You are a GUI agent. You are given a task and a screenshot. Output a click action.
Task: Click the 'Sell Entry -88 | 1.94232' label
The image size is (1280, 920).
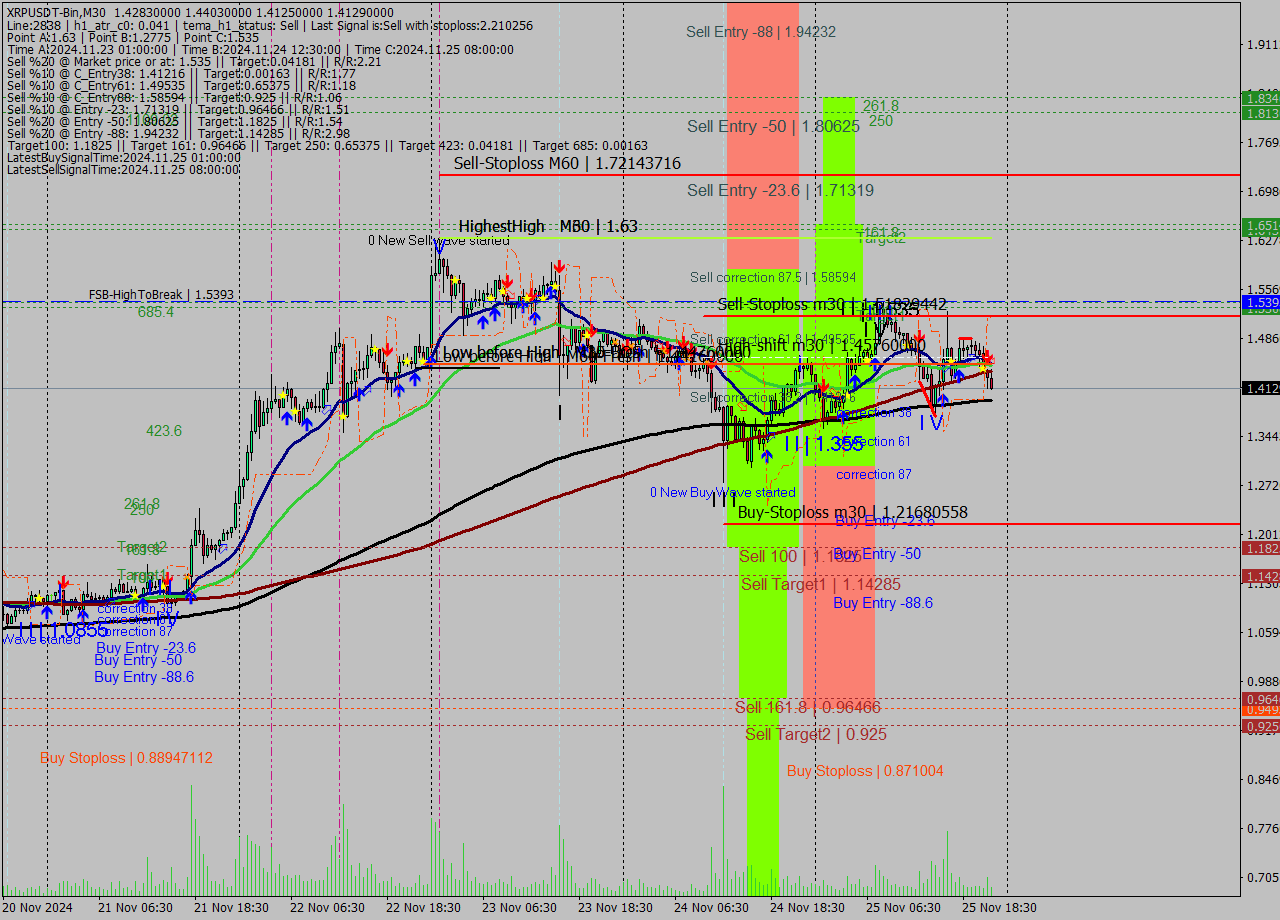(761, 32)
